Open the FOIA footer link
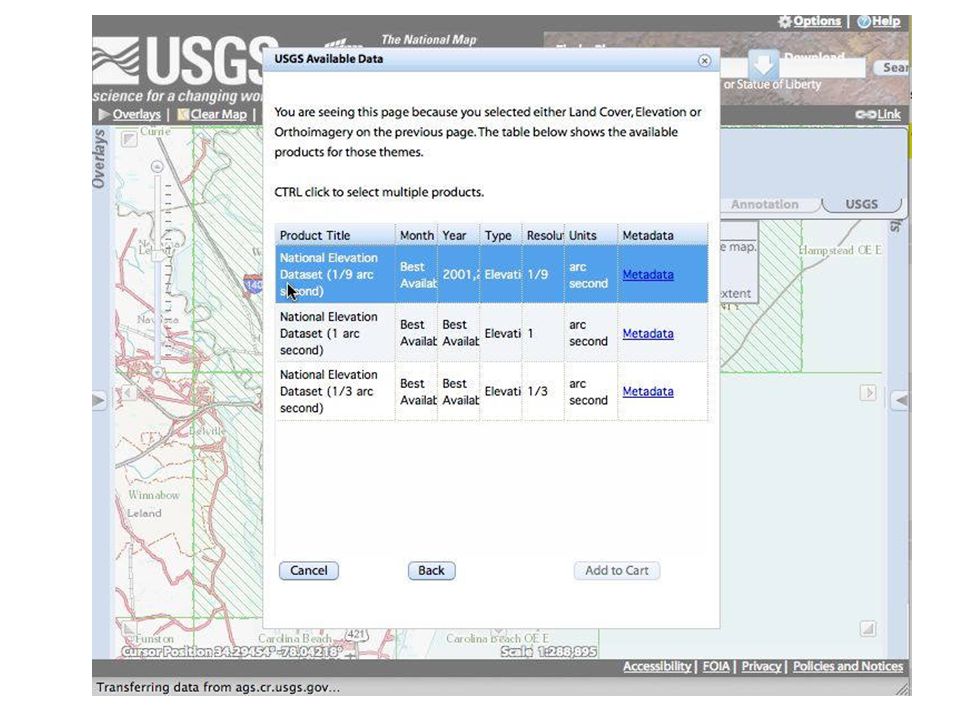The image size is (960, 720). [716, 667]
